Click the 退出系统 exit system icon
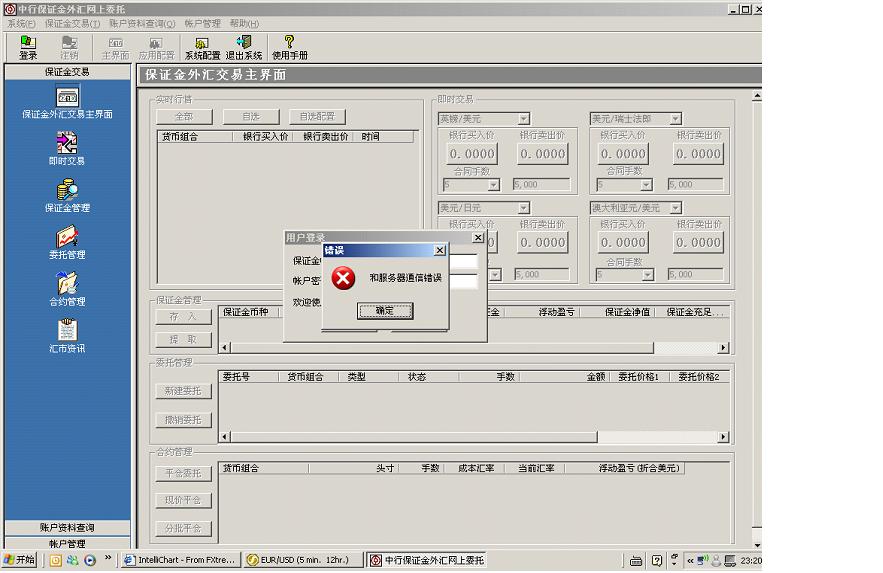 point(243,48)
